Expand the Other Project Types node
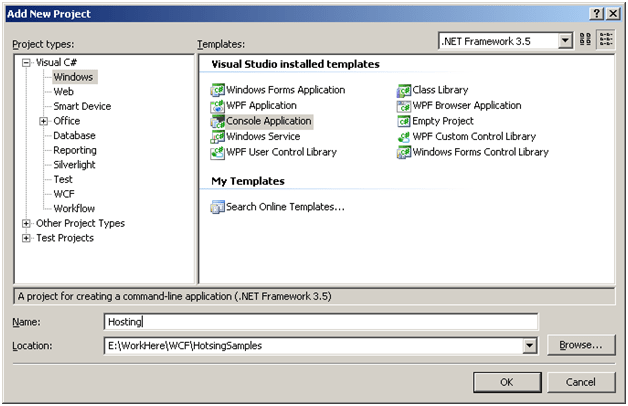The height and width of the screenshot is (406, 628). coord(26,223)
